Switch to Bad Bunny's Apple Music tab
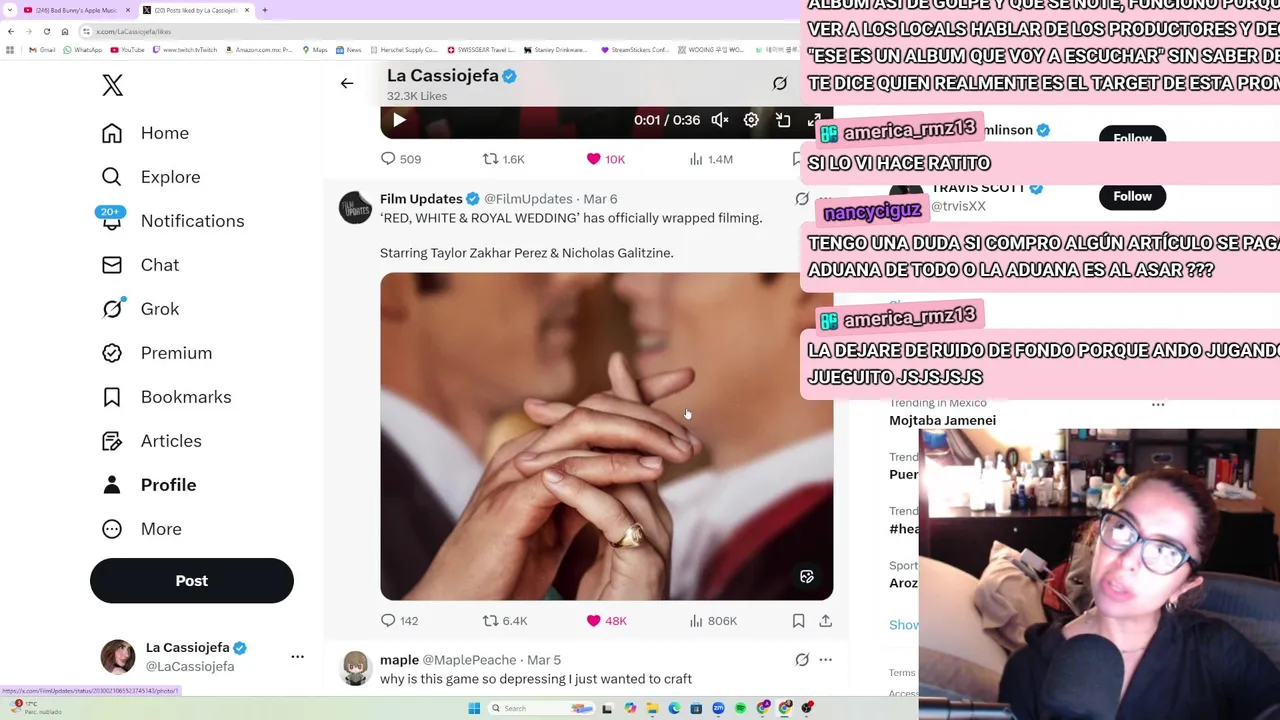Image resolution: width=1280 pixels, height=720 pixels. [78, 10]
